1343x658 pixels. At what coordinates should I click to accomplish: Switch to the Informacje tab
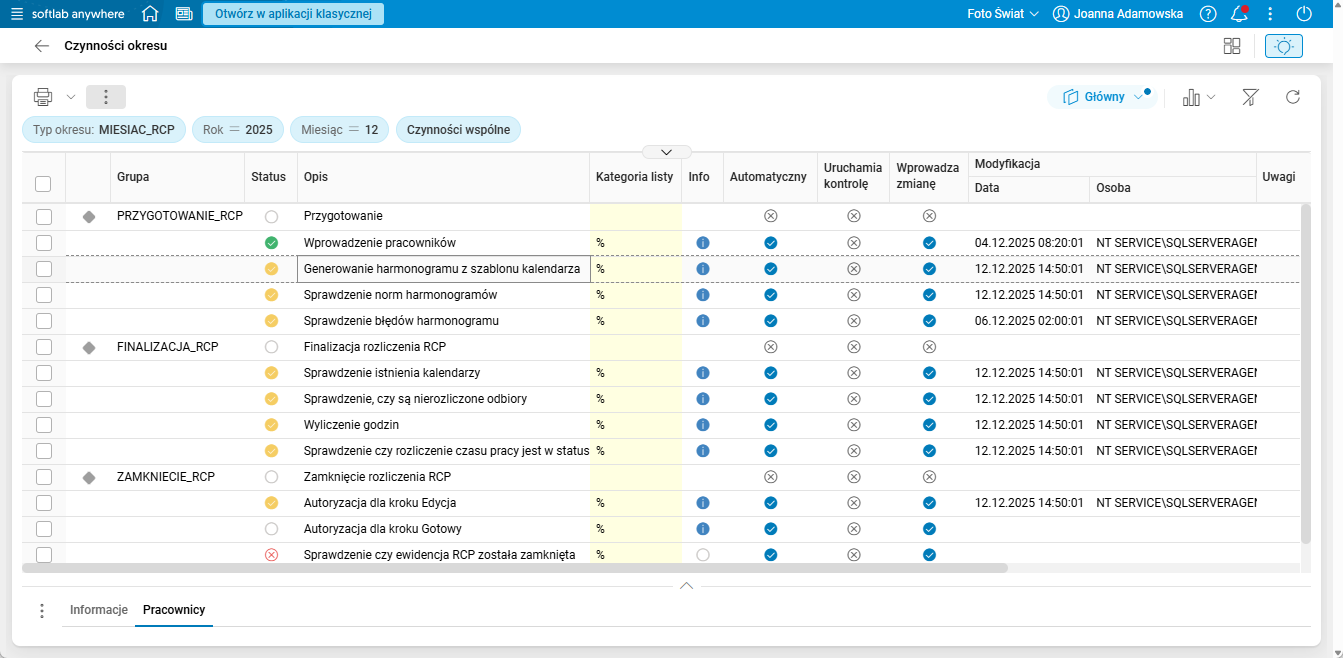pos(98,610)
